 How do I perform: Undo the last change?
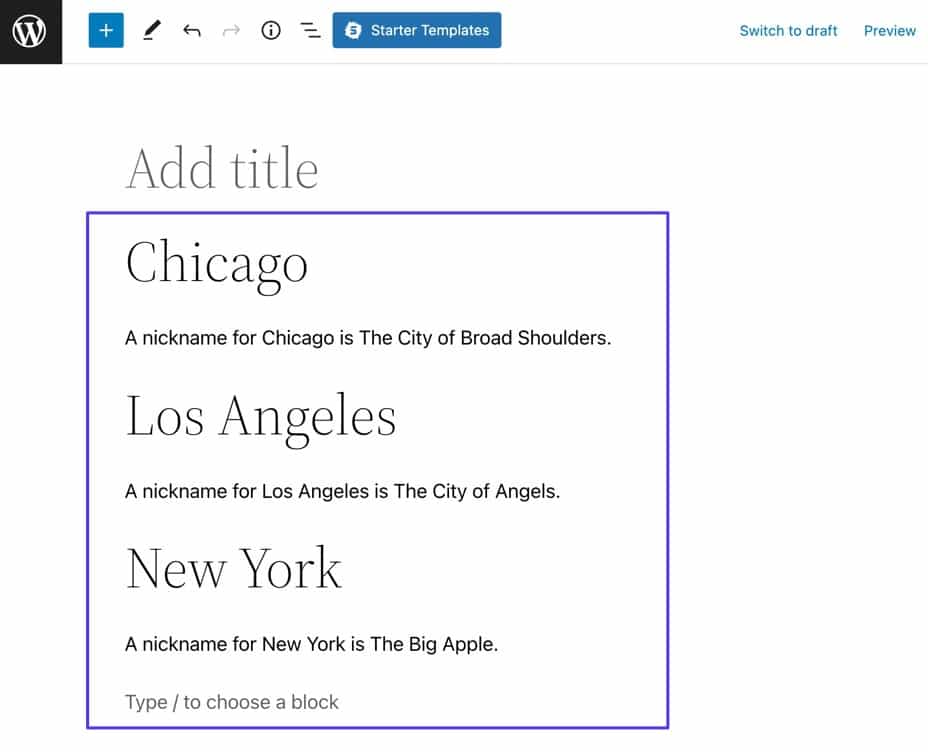pyautogui.click(x=191, y=30)
